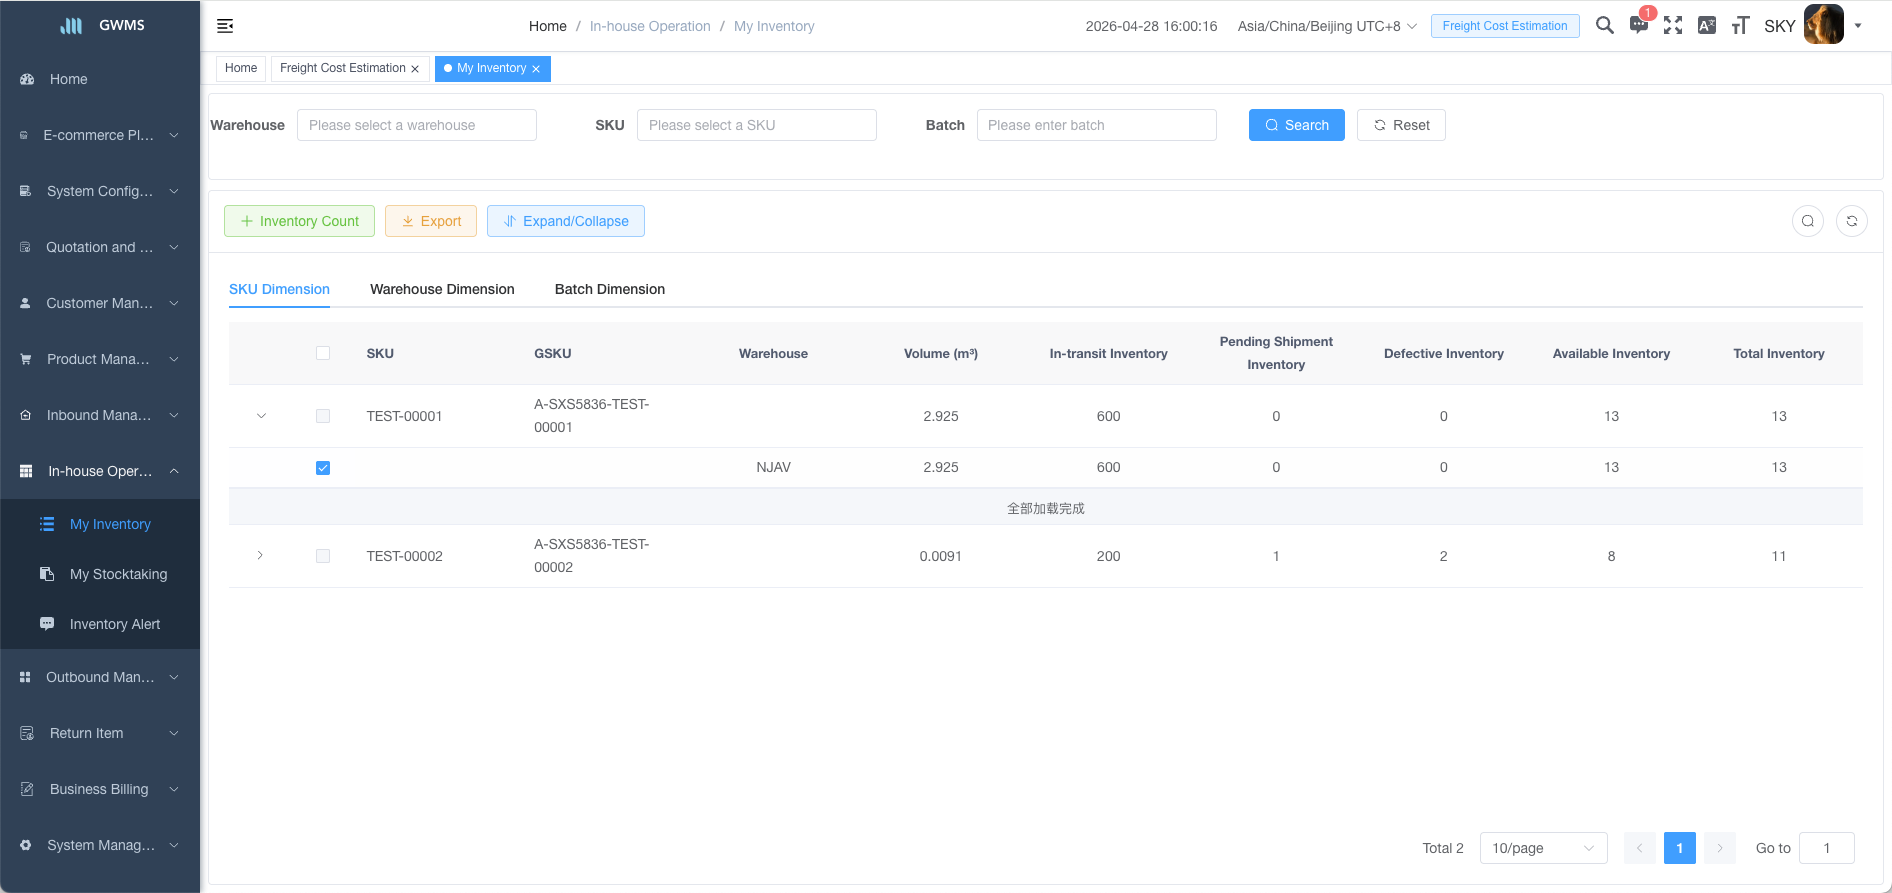1892x893 pixels.
Task: Open font size adjustment icon
Action: coord(1740,26)
